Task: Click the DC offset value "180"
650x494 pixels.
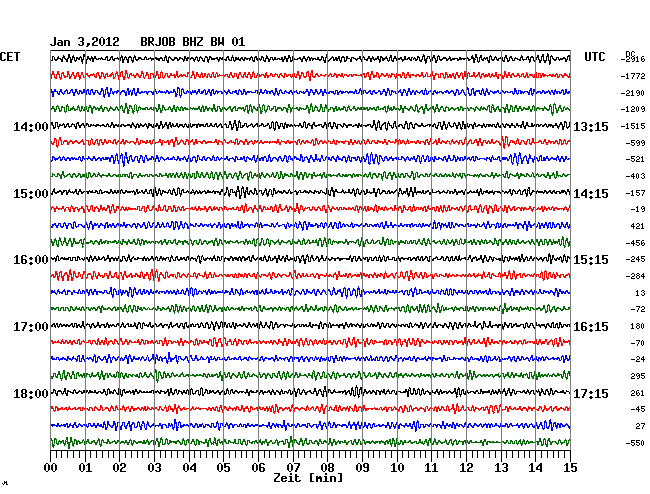Action: (638, 326)
